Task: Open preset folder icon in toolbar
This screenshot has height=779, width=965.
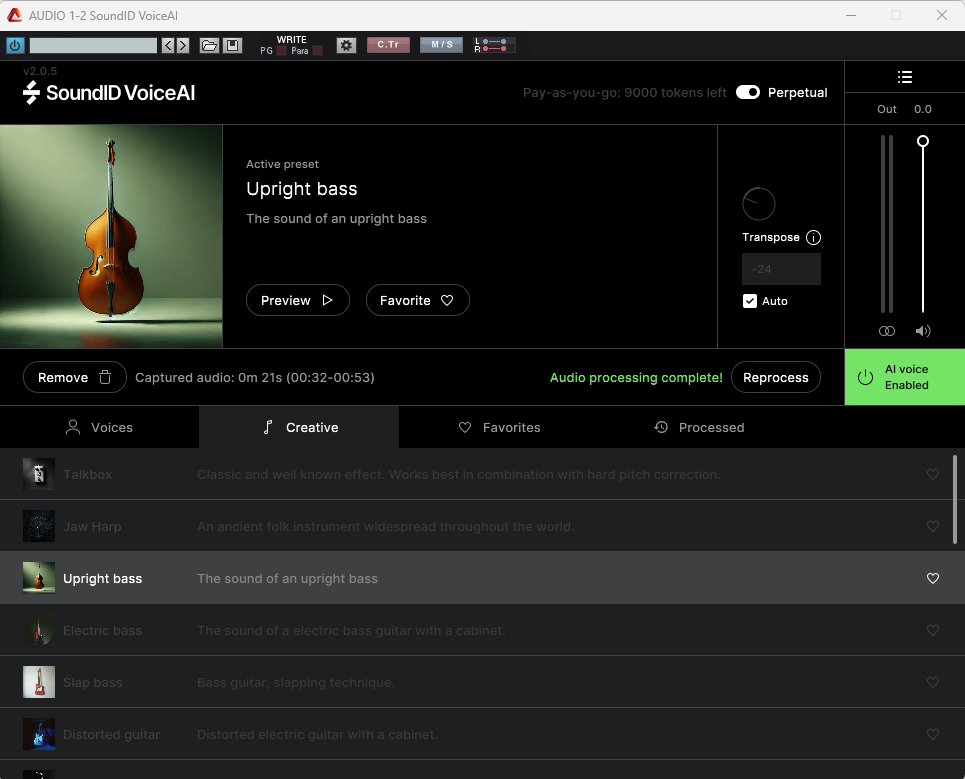Action: coord(209,45)
